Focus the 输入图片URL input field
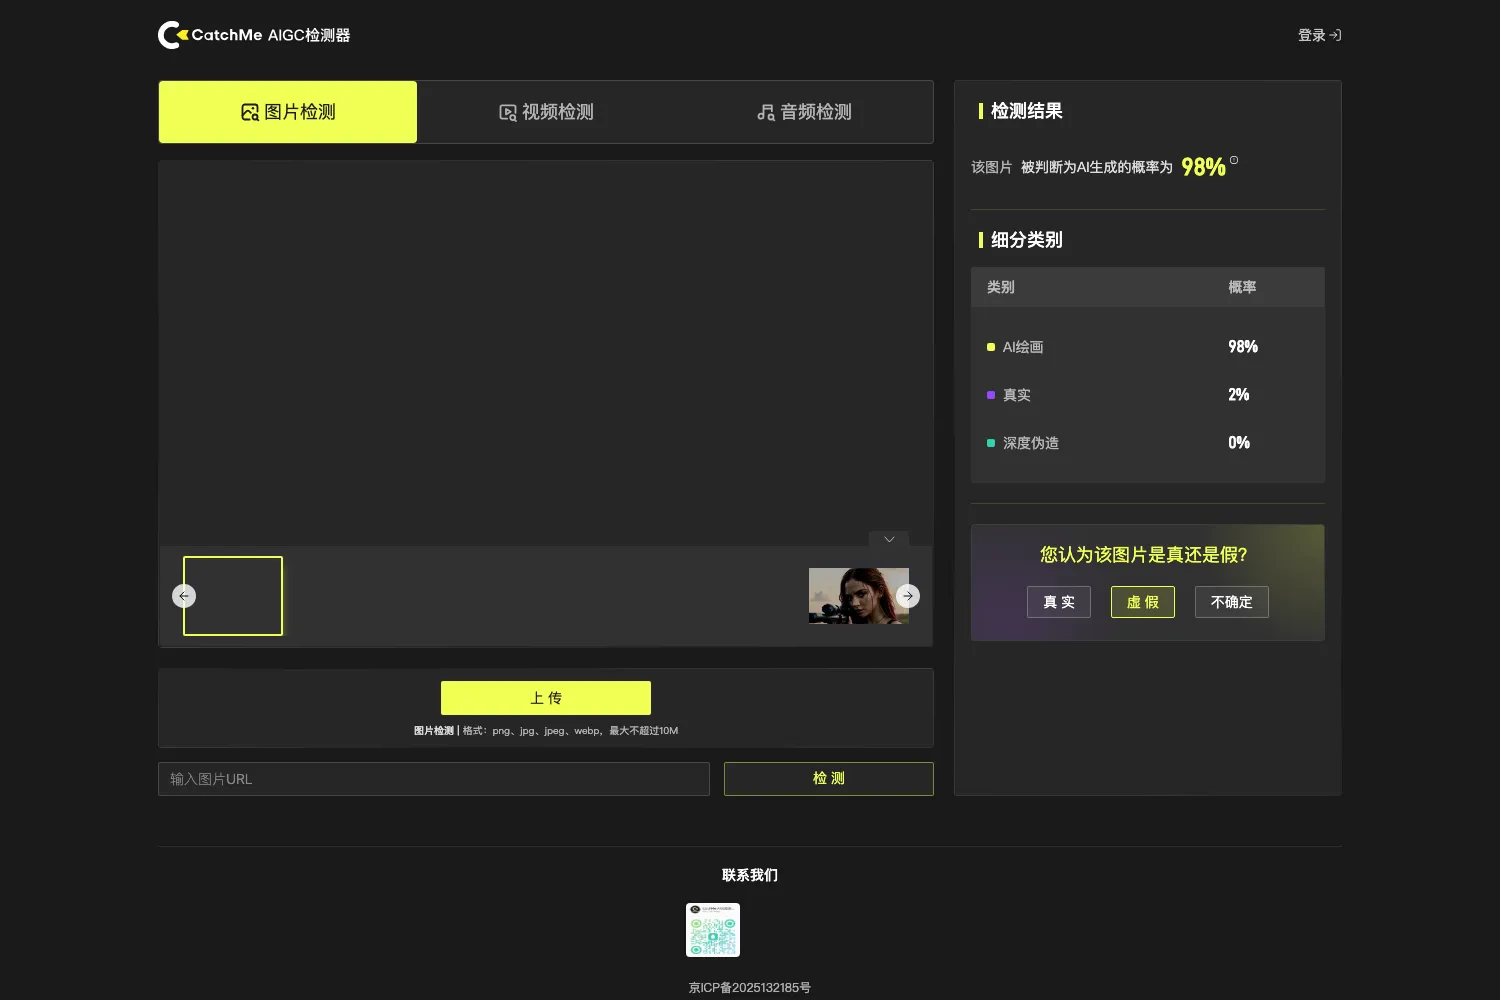Image resolution: width=1500 pixels, height=1000 pixels. point(434,779)
